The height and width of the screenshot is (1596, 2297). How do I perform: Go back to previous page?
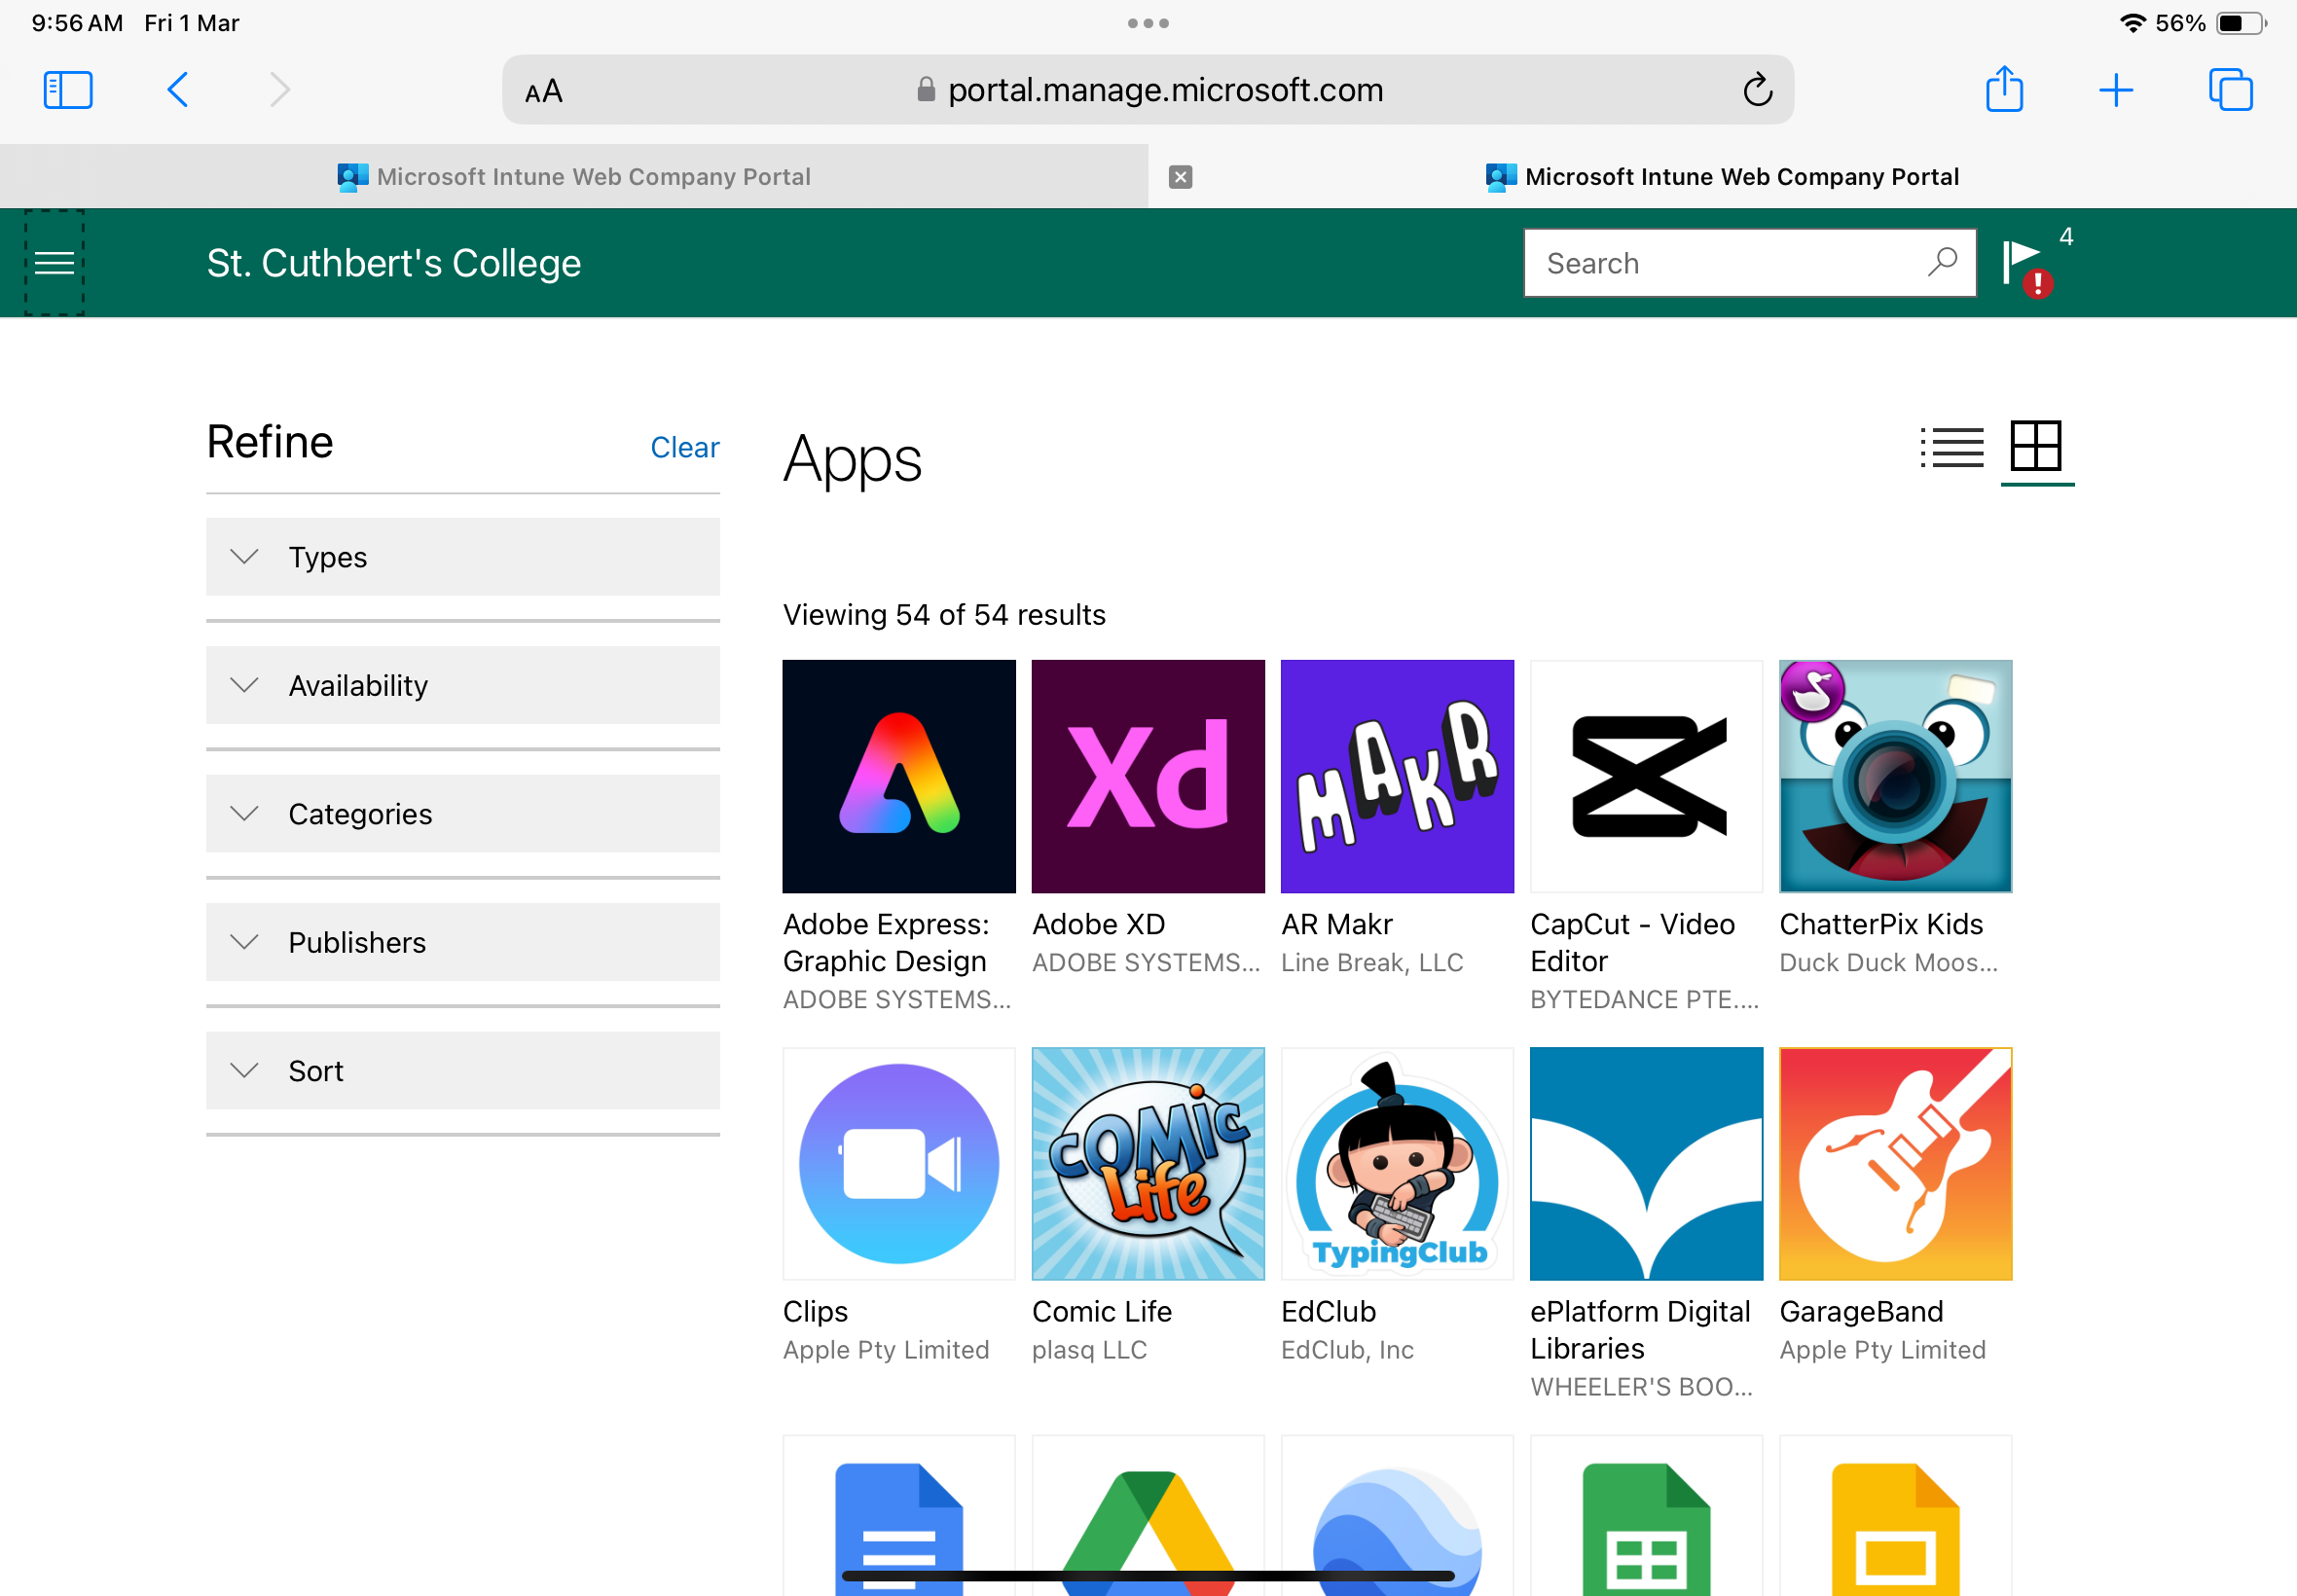[x=178, y=90]
